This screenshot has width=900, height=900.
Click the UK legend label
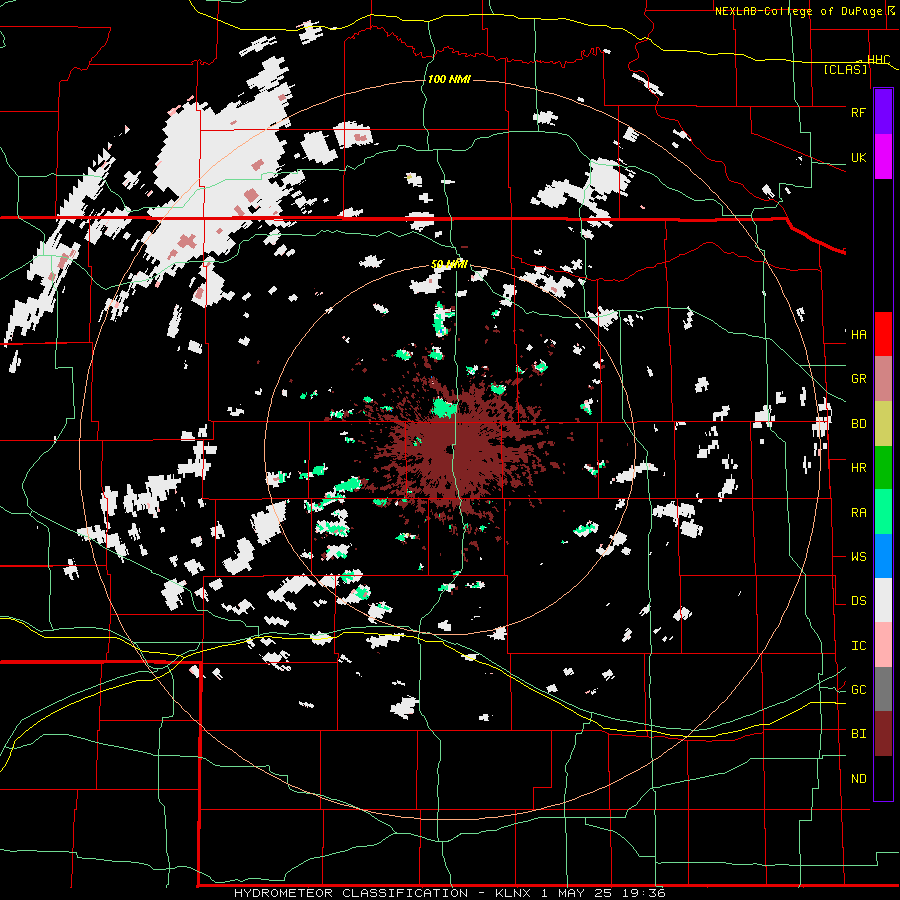858,157
